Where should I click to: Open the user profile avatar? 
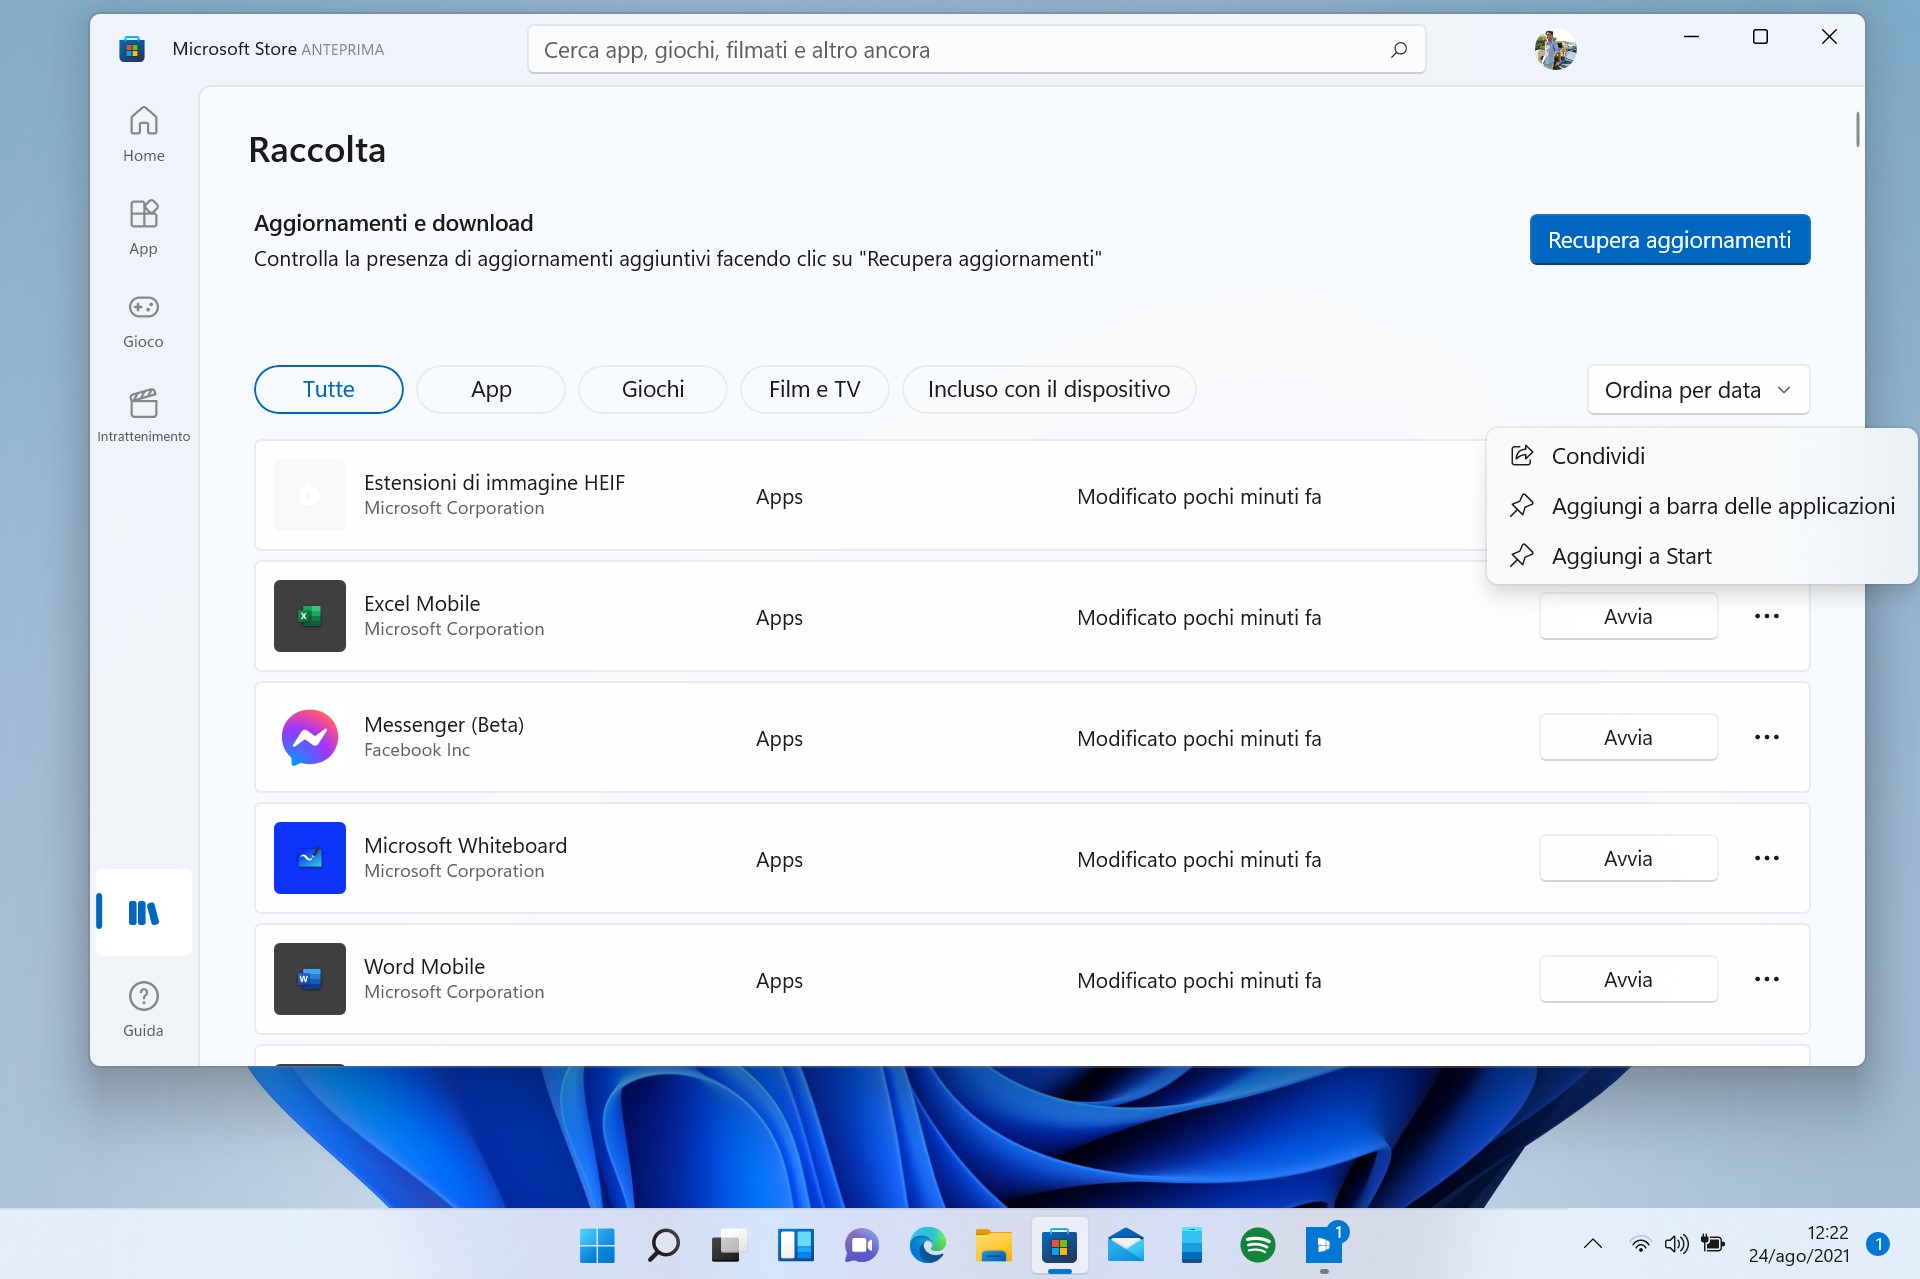tap(1555, 49)
